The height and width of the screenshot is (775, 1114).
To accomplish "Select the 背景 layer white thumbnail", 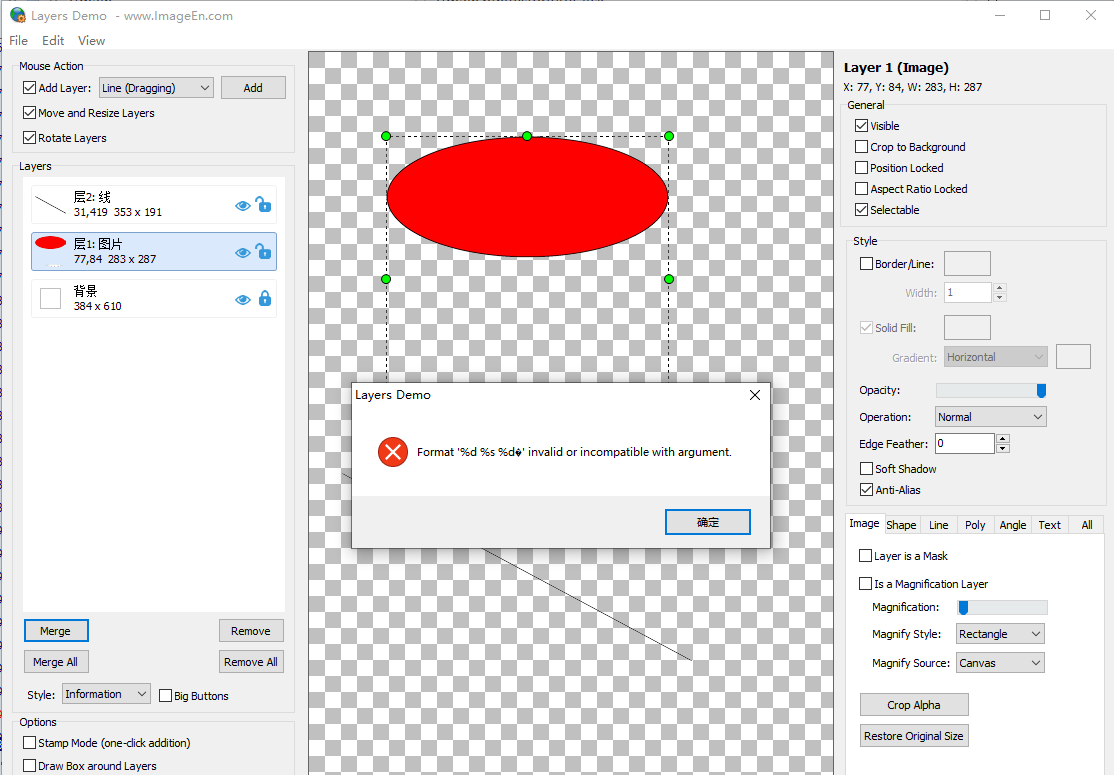I will (x=50, y=298).
